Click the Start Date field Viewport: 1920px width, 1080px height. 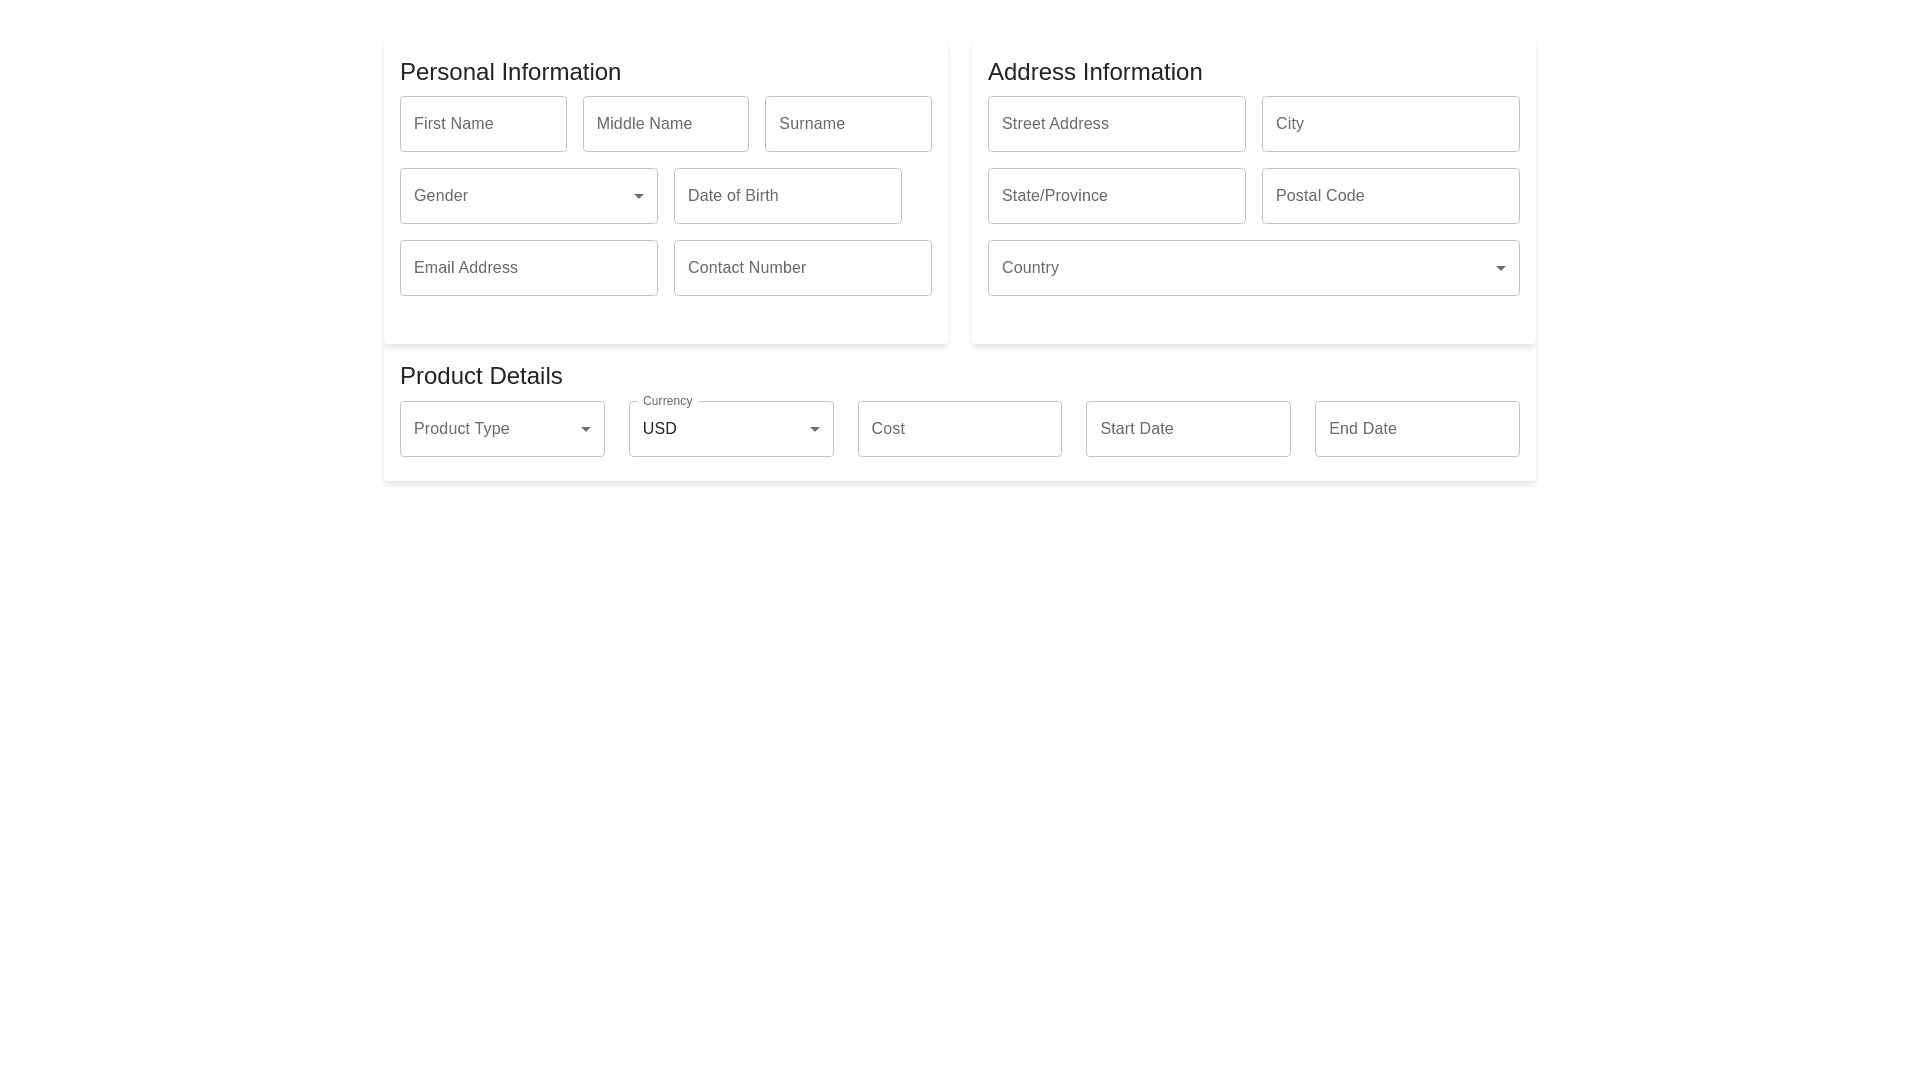click(x=1188, y=429)
